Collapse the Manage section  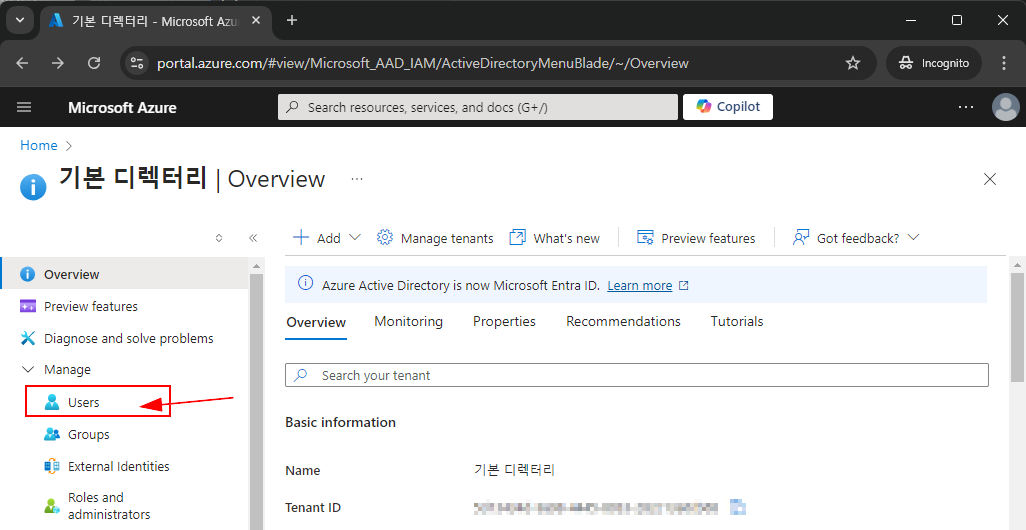point(56,370)
